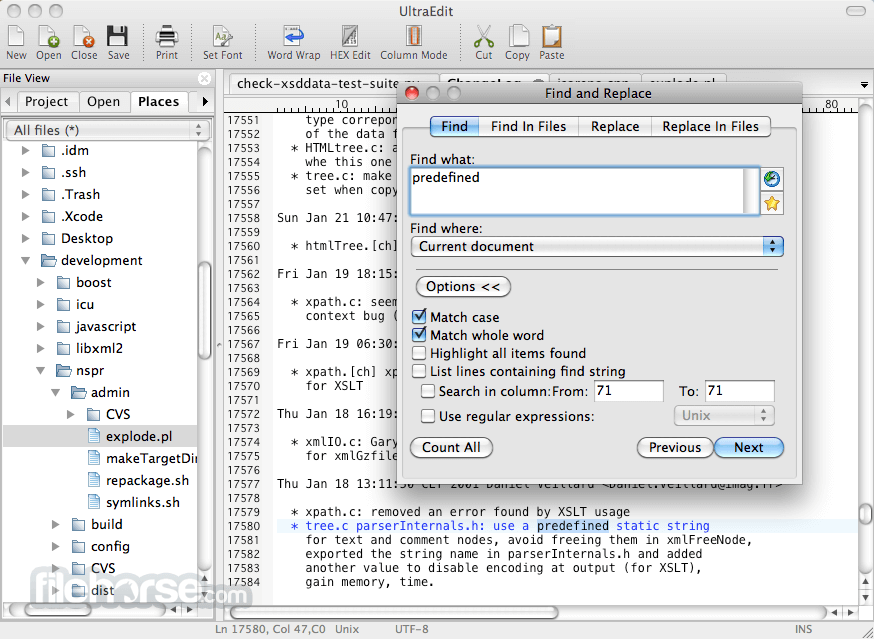Screen dimensions: 874x639
Task: Click the column To input field
Action: [739, 391]
